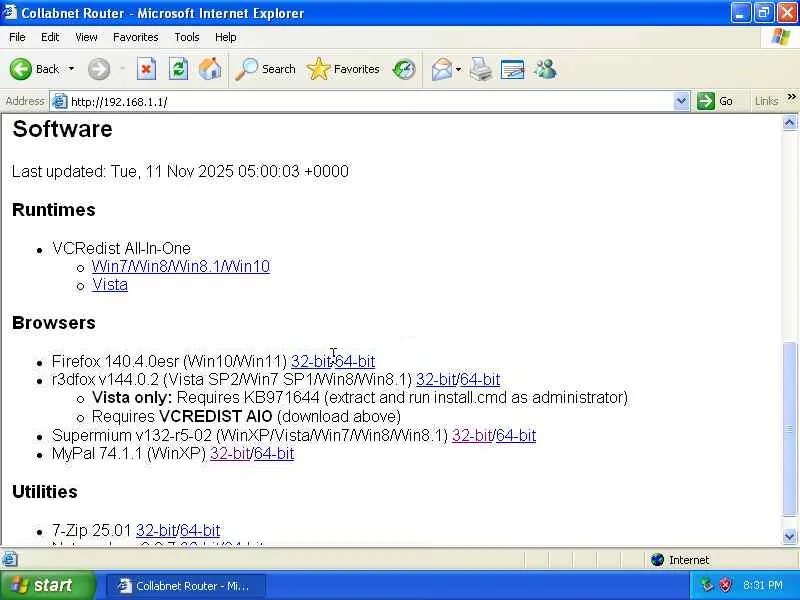Click the green Go button
This screenshot has height=600, width=800.
(x=715, y=102)
